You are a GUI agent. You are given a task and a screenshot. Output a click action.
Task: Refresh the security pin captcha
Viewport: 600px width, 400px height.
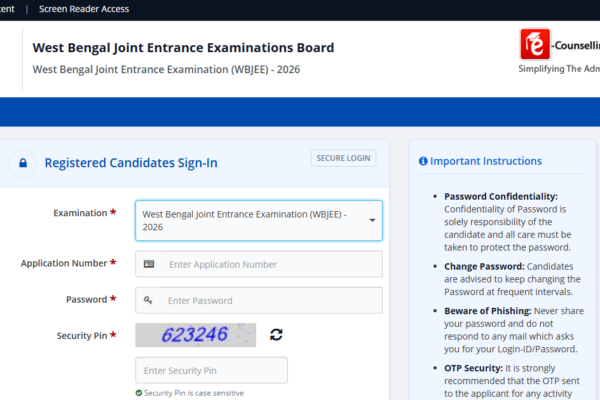click(277, 335)
